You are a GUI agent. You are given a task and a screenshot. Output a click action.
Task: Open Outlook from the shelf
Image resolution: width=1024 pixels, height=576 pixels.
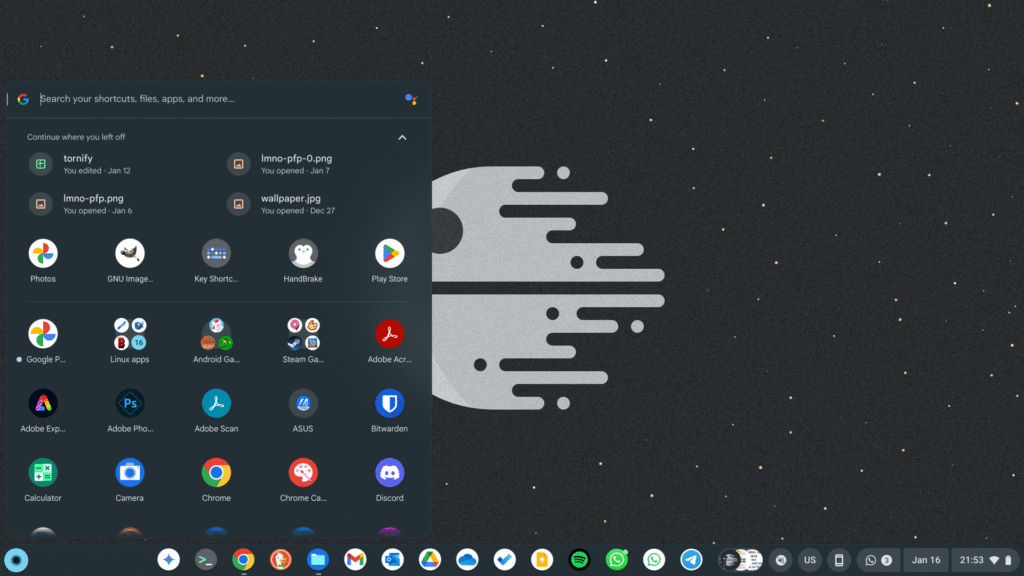pos(392,560)
